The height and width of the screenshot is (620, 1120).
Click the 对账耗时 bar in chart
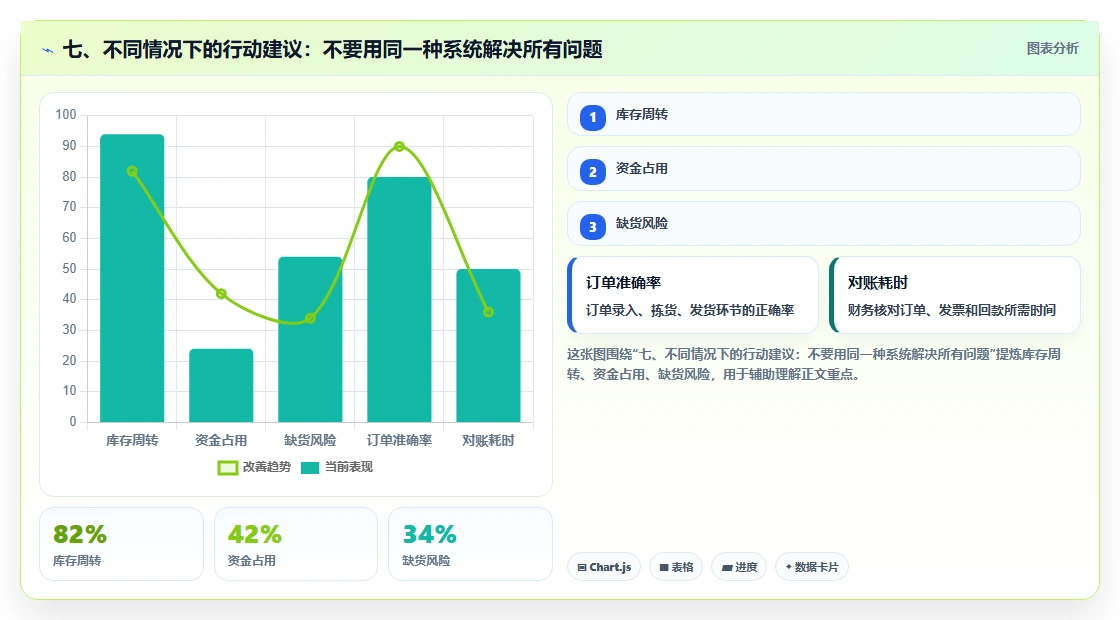click(489, 346)
